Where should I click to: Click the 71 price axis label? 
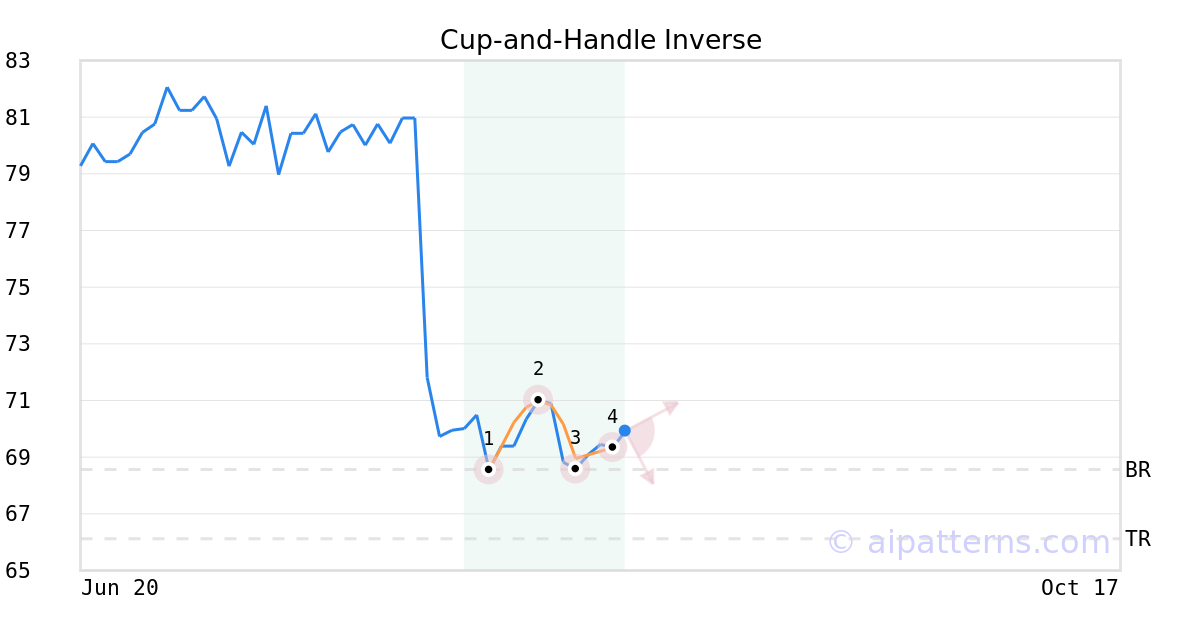[18, 401]
